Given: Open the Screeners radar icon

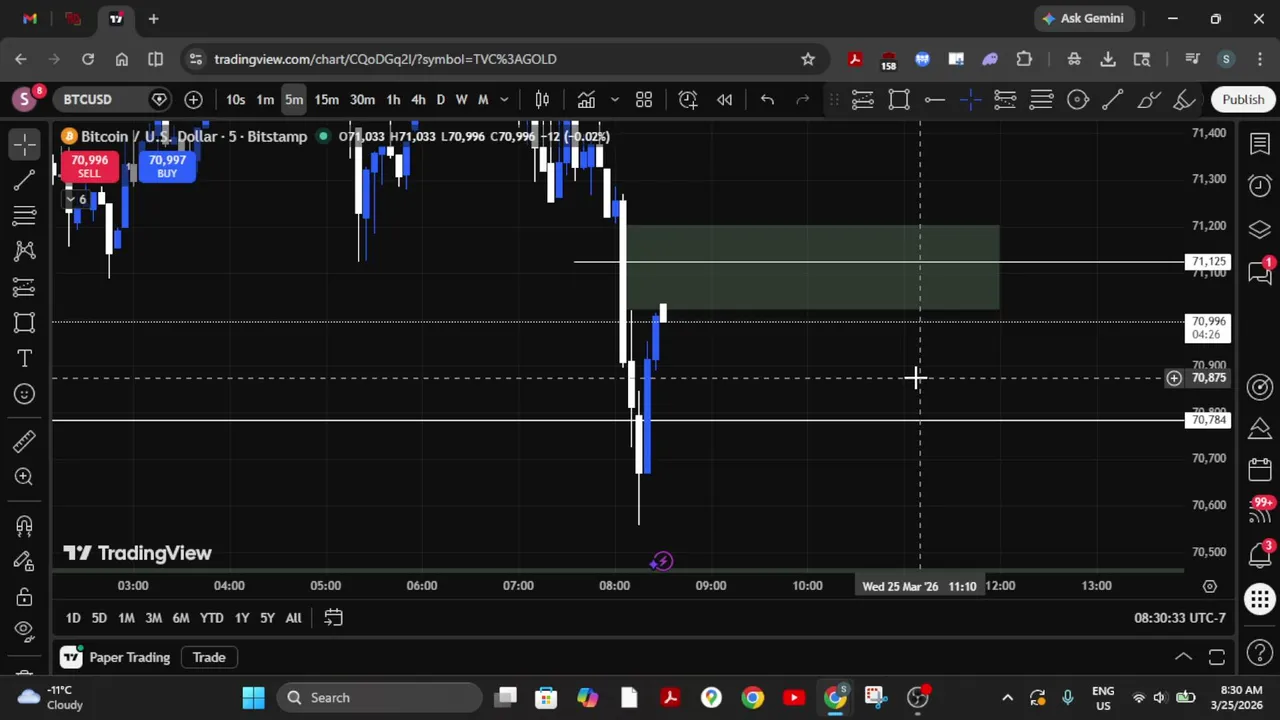Looking at the screenshot, I should coord(1260,386).
